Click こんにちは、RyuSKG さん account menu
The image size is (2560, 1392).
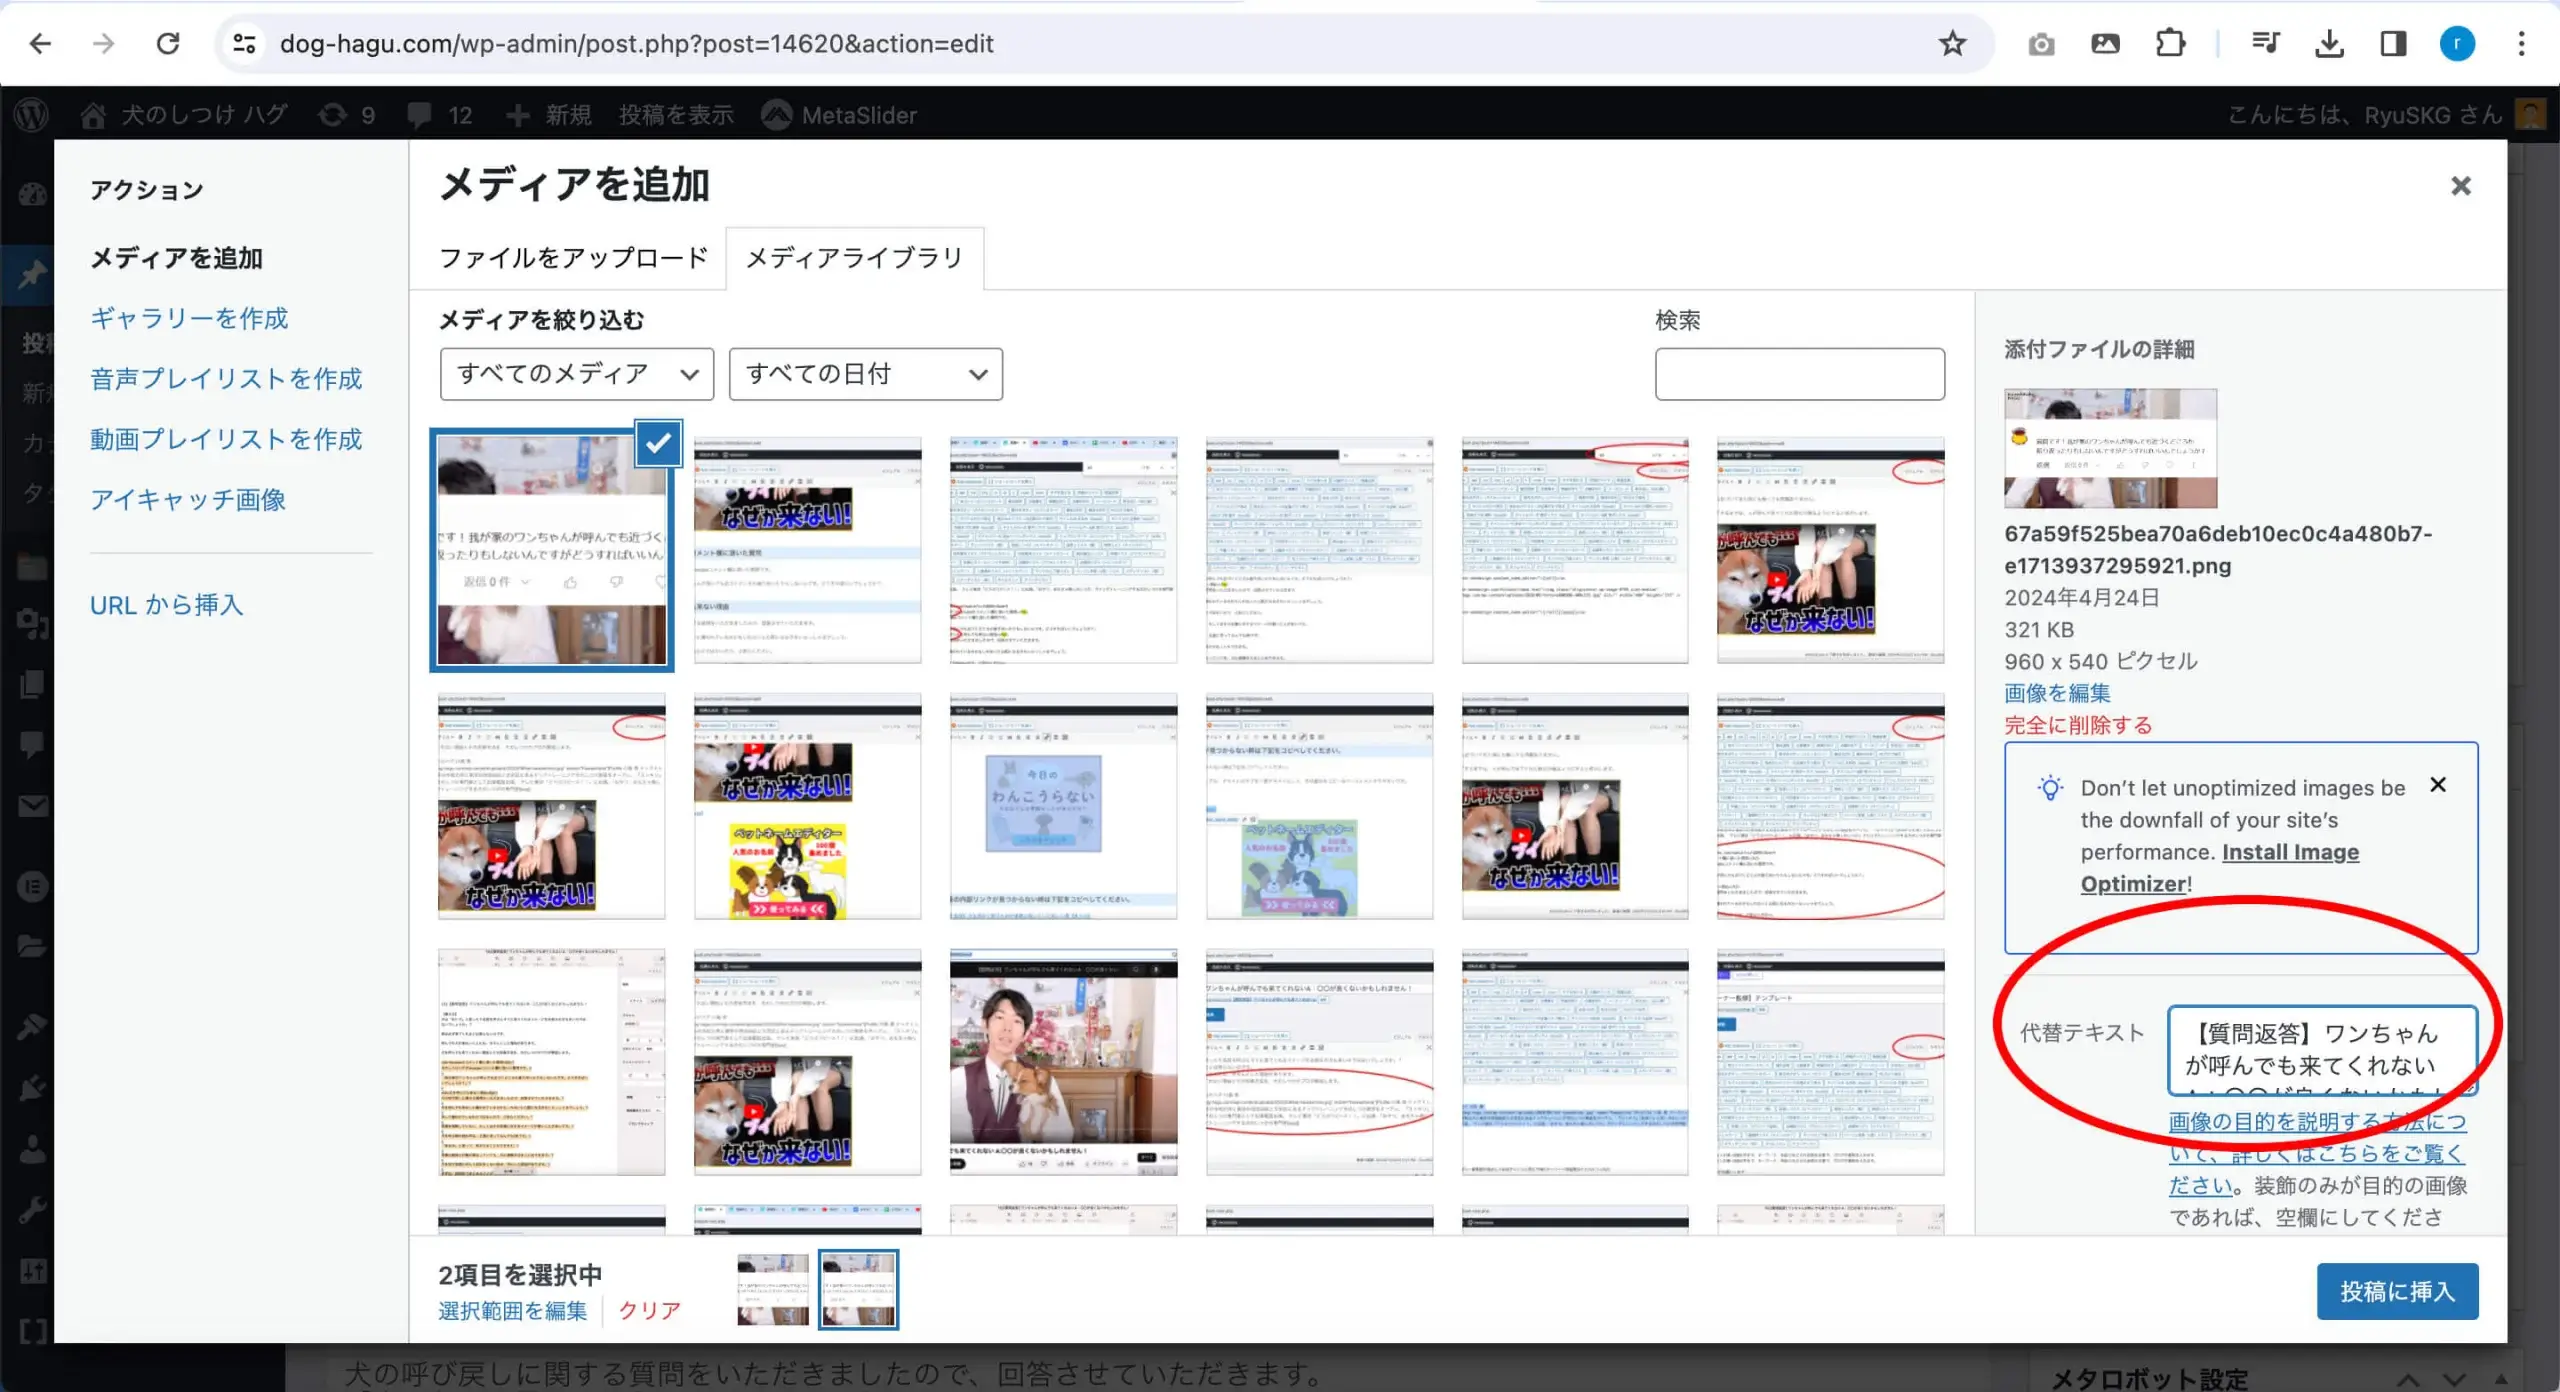[x=2386, y=115]
